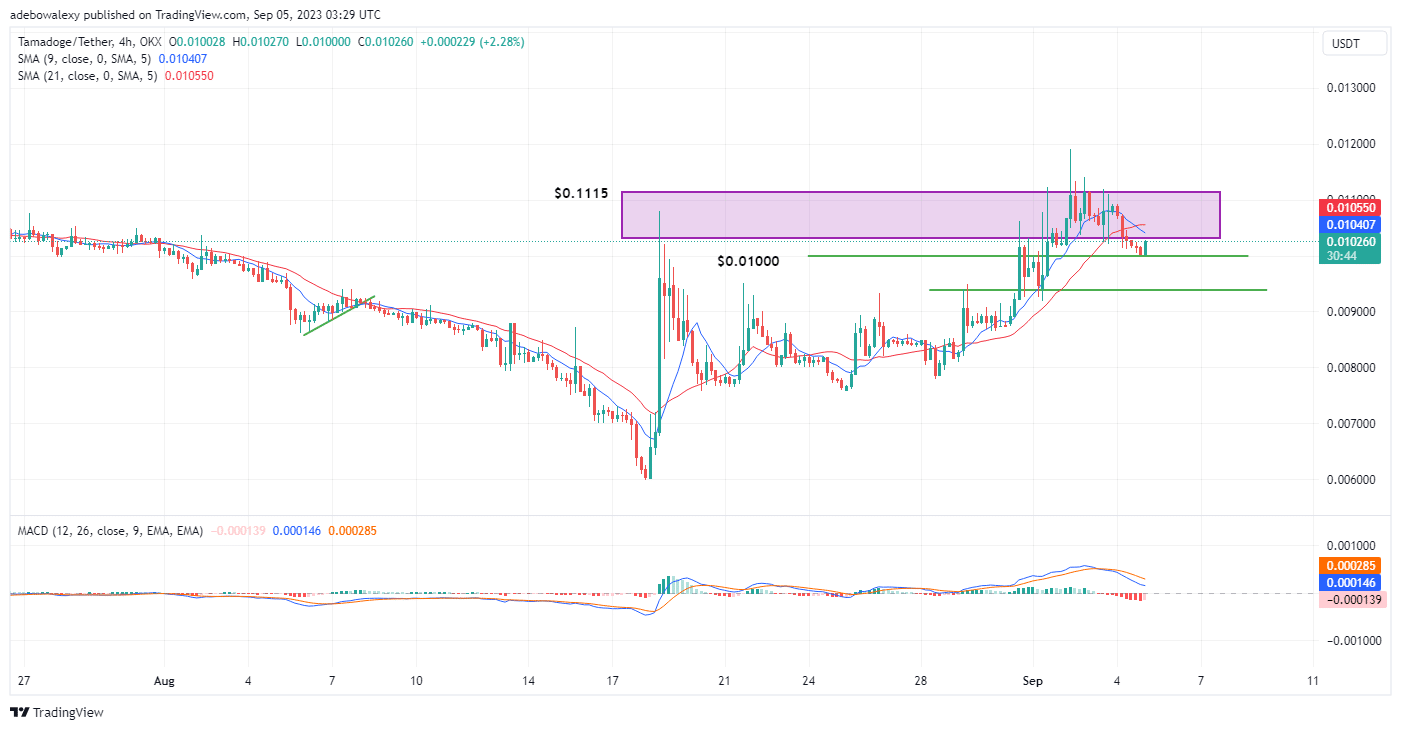Click the red 0.010550 SMA price label
The width and height of the screenshot is (1401, 730).
click(x=1351, y=208)
